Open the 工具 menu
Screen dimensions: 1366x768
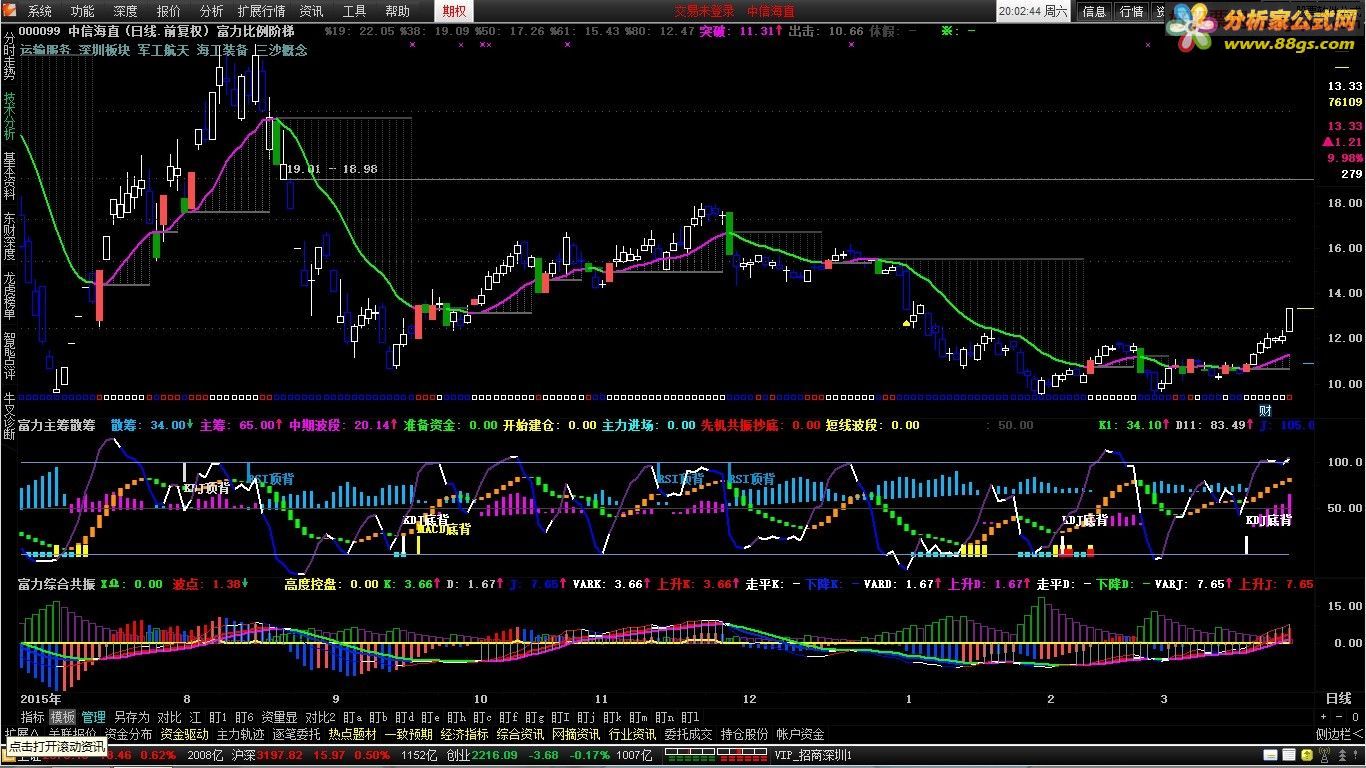(x=354, y=12)
